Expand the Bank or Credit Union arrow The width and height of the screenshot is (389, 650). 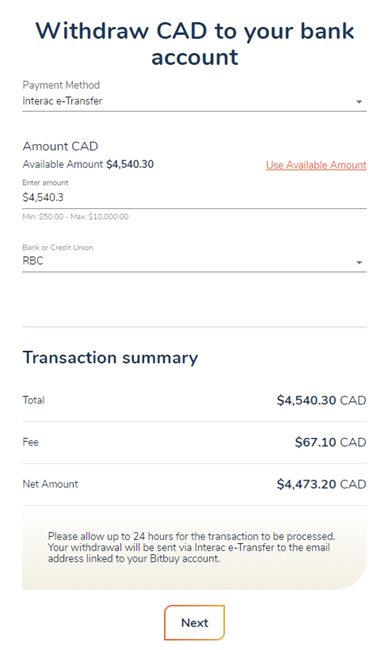pos(359,262)
